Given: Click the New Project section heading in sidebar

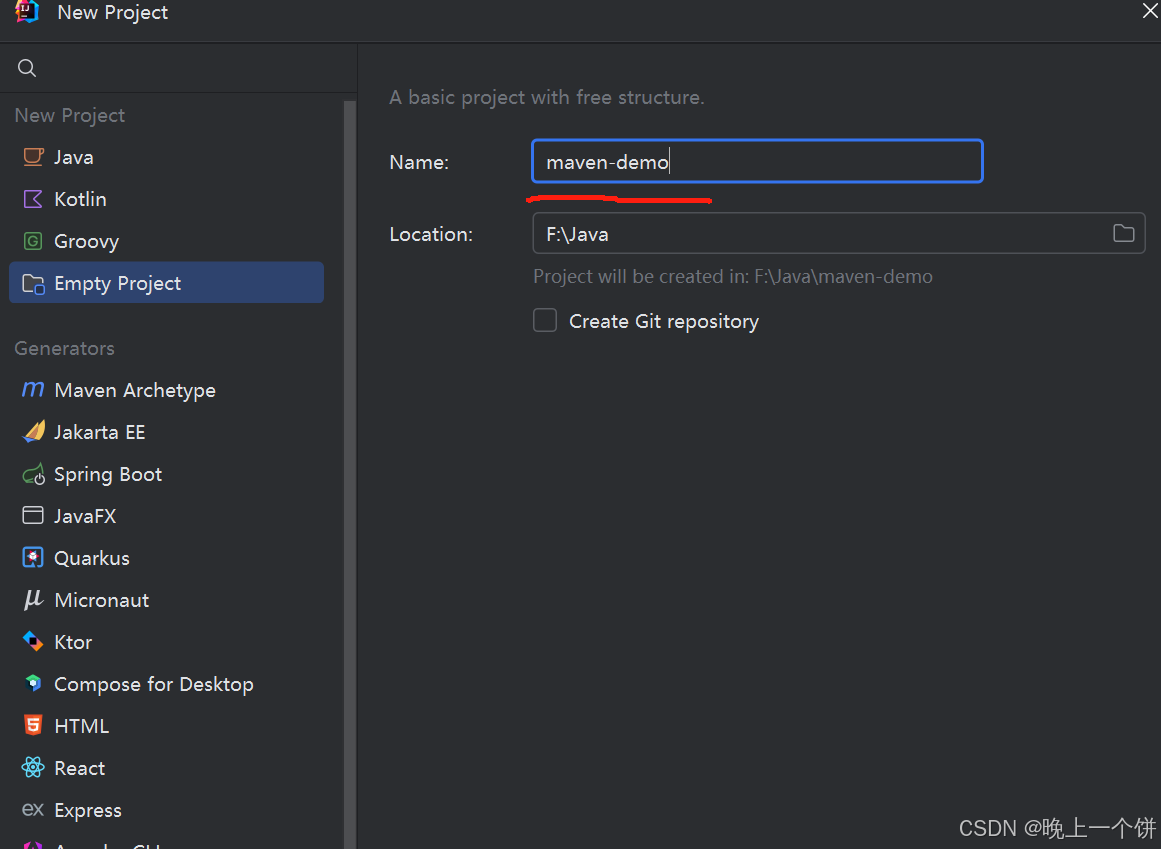Looking at the screenshot, I should 70,115.
